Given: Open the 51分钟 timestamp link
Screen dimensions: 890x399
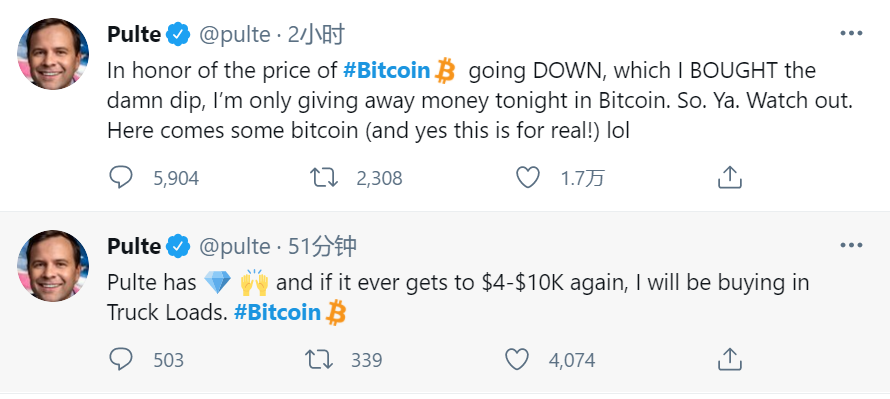Looking at the screenshot, I should 322,246.
